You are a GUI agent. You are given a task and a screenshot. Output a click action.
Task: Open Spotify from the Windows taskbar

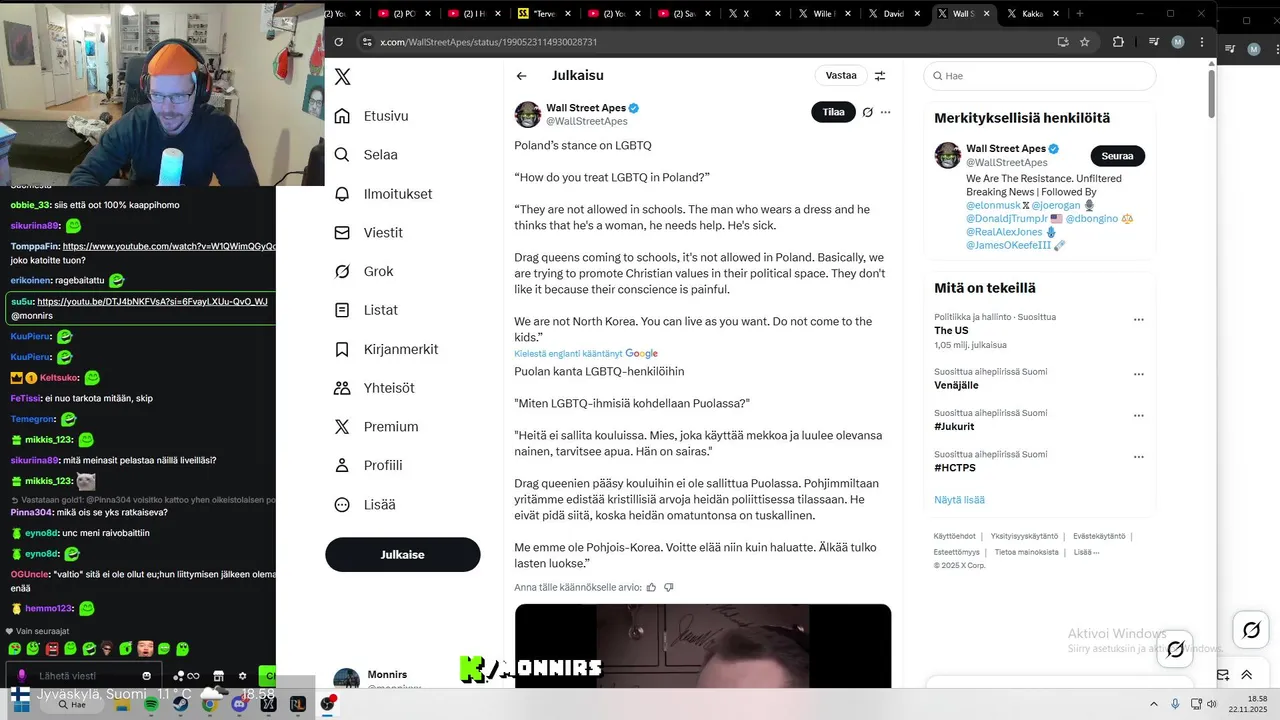(x=151, y=704)
